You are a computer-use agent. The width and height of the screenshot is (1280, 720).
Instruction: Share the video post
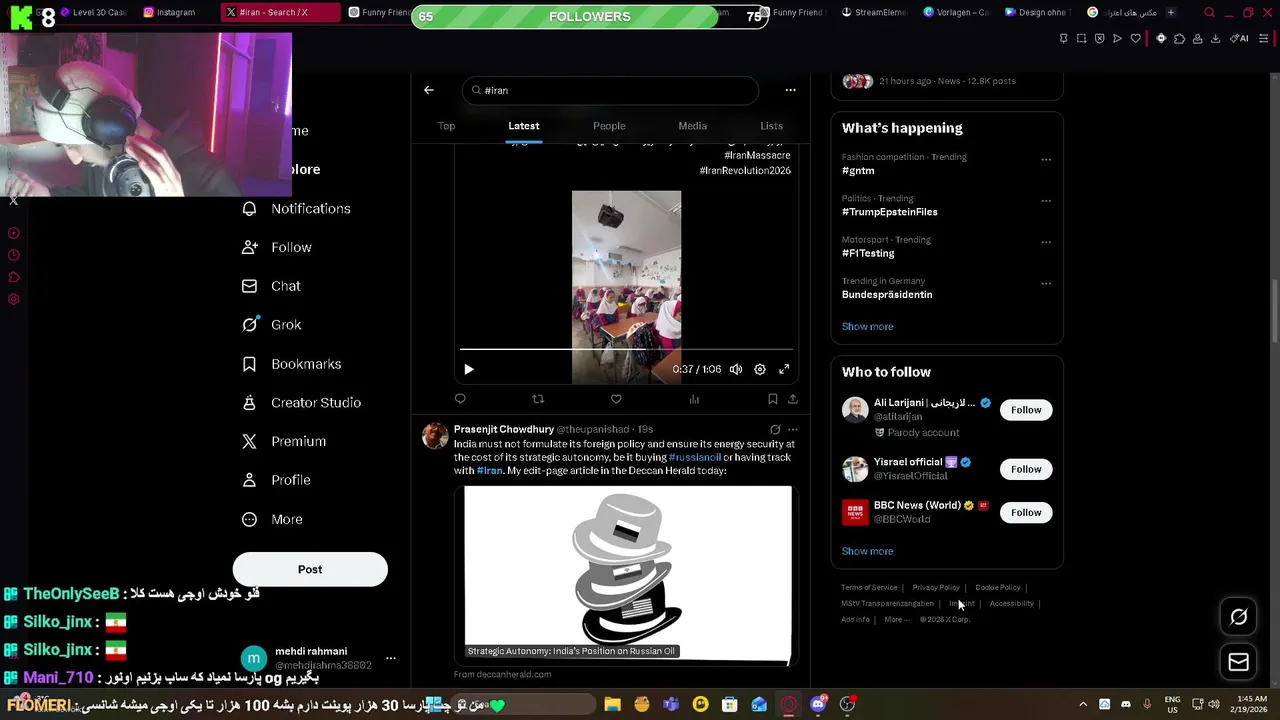793,399
